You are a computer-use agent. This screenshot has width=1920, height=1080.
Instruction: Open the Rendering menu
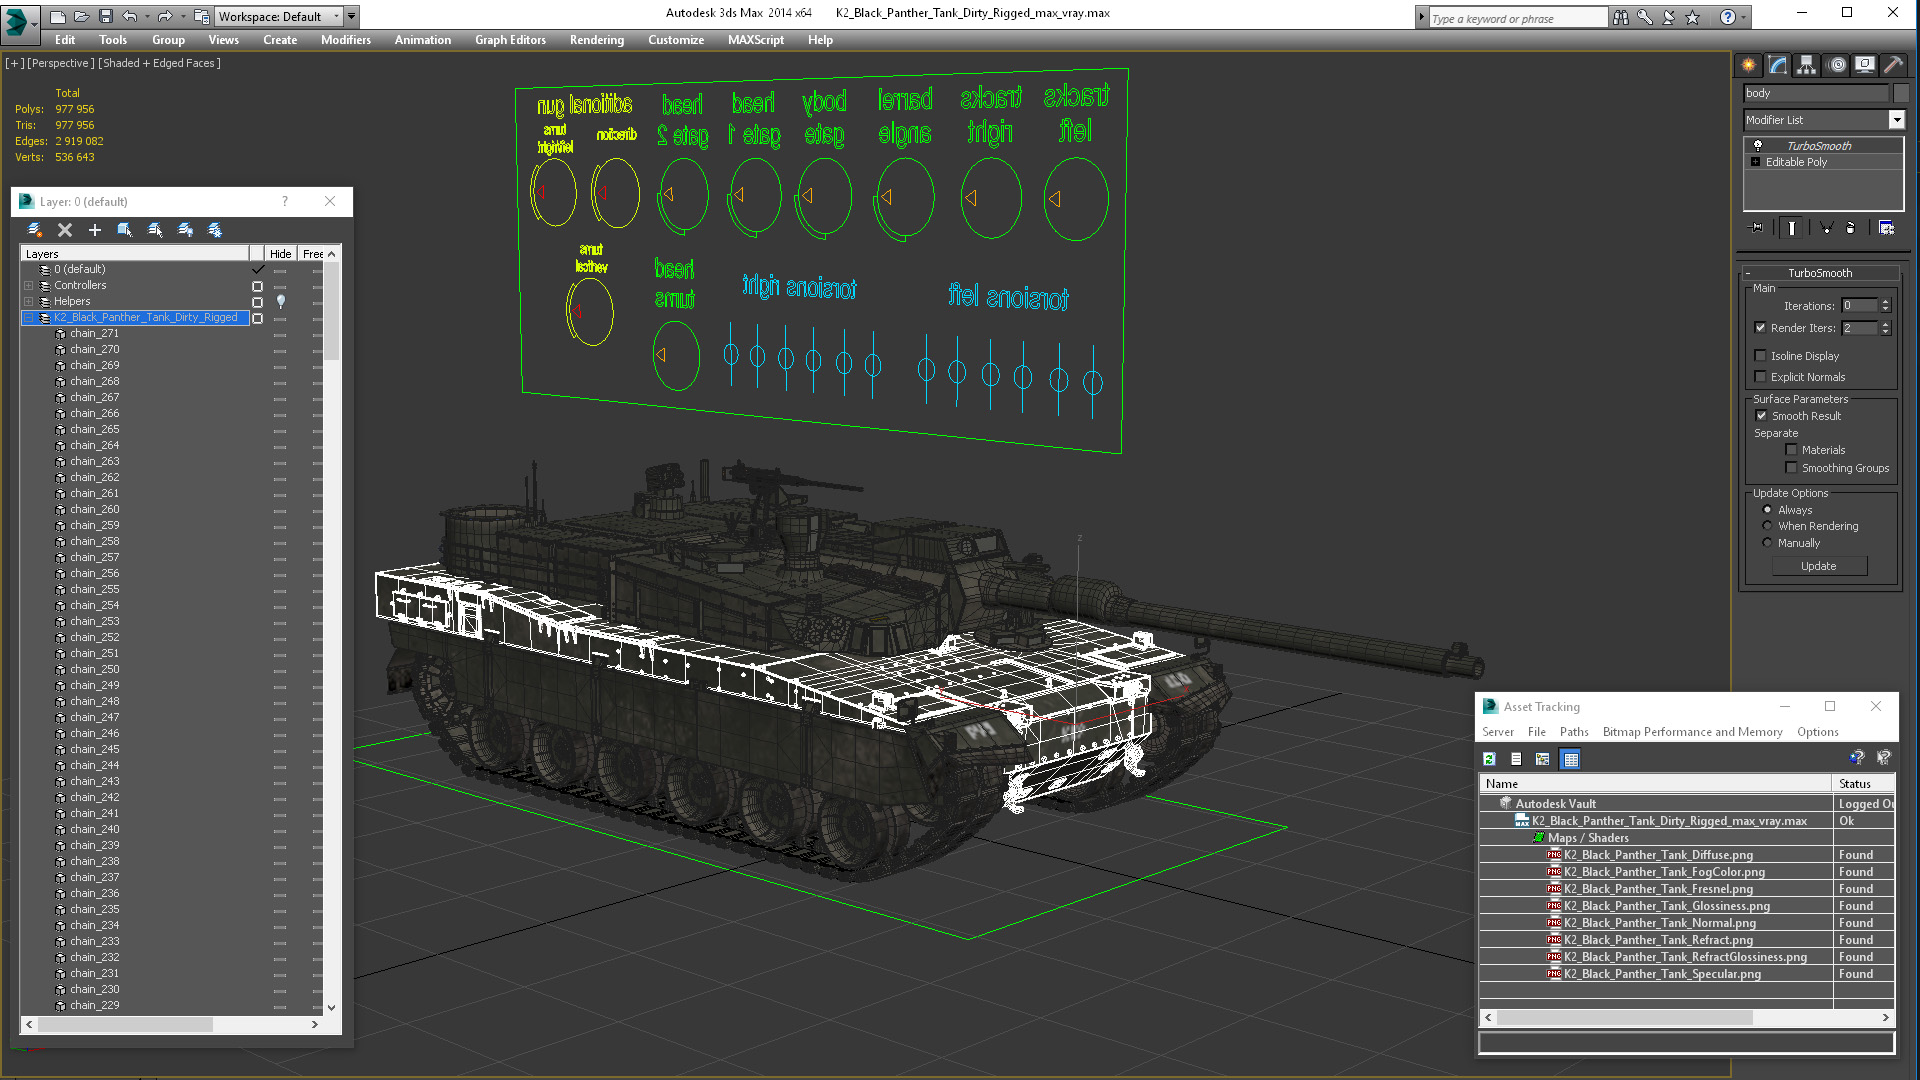(597, 40)
